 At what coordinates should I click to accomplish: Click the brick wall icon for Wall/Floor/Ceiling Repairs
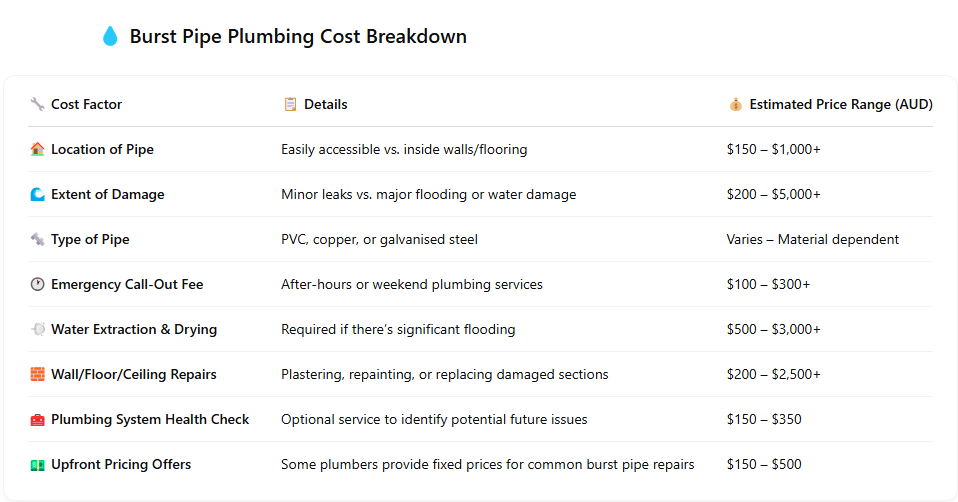tap(37, 374)
